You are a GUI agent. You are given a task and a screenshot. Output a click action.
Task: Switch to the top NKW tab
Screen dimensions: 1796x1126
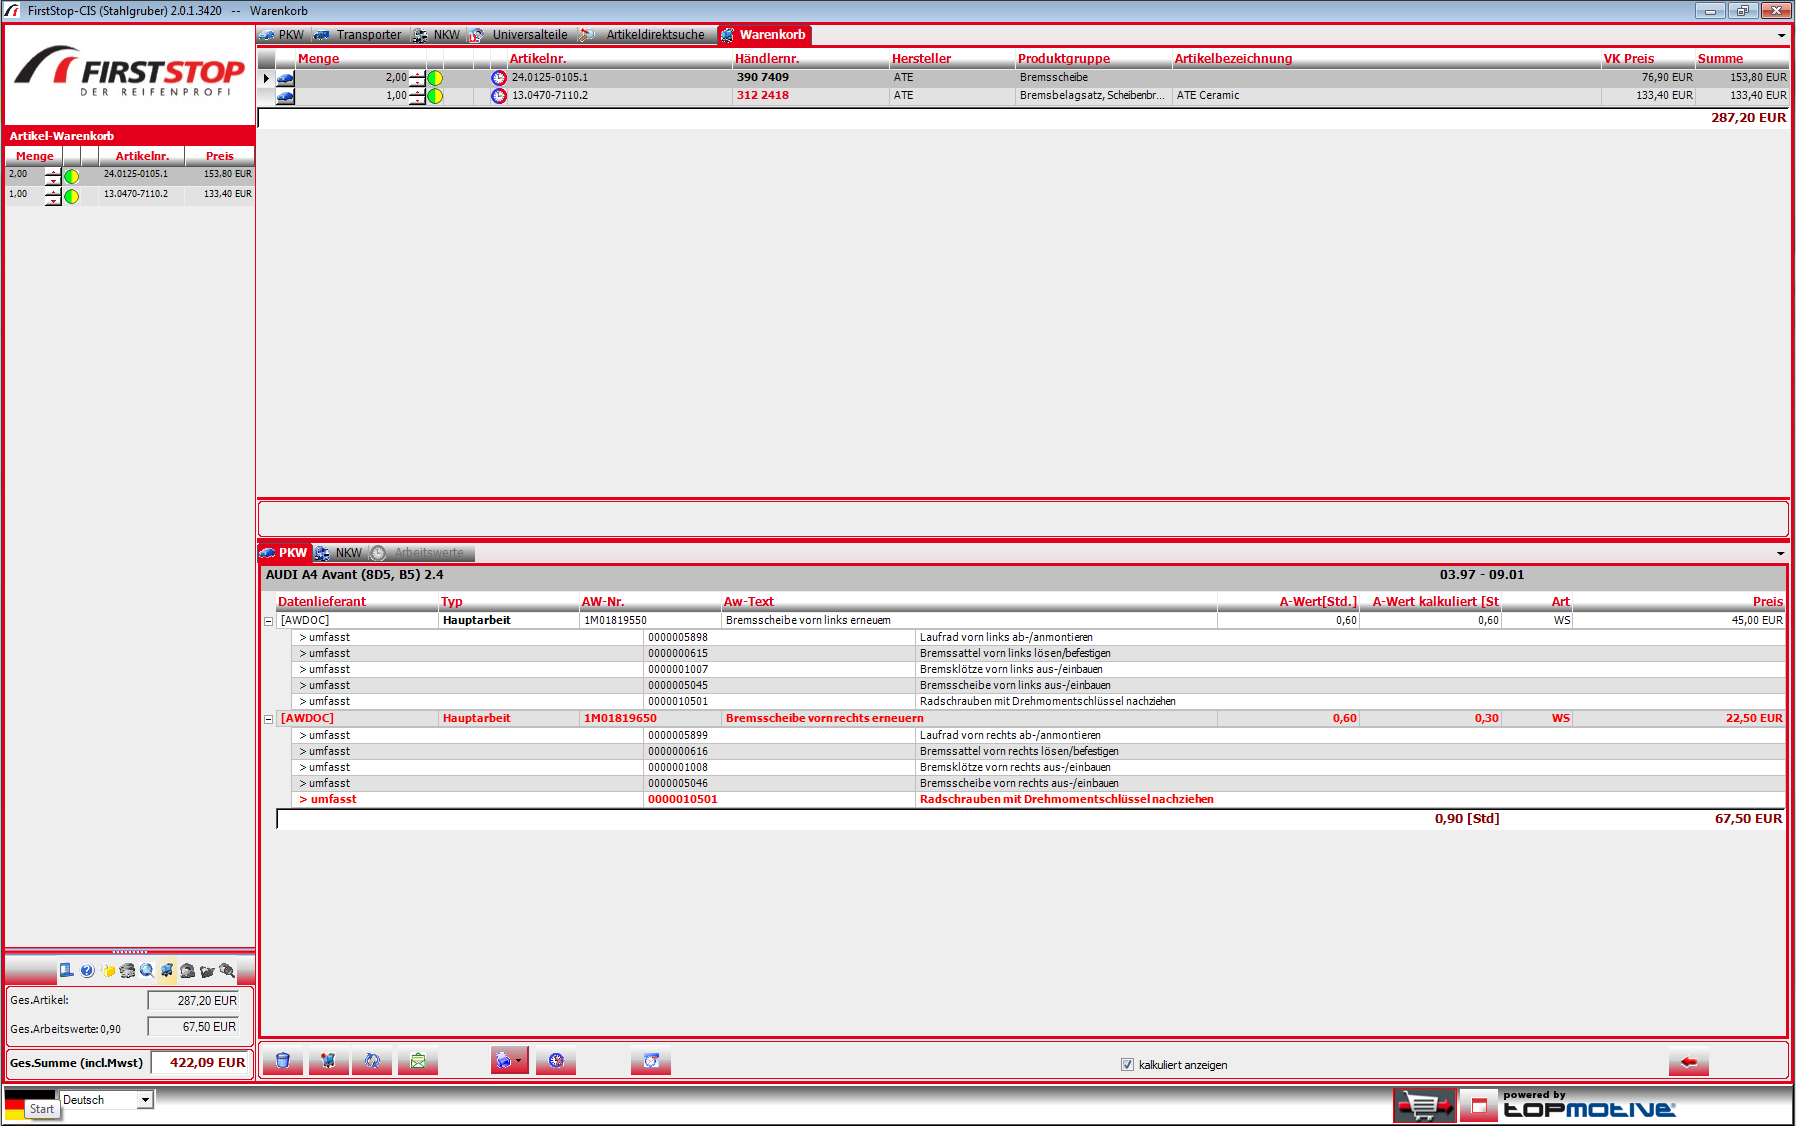[437, 35]
